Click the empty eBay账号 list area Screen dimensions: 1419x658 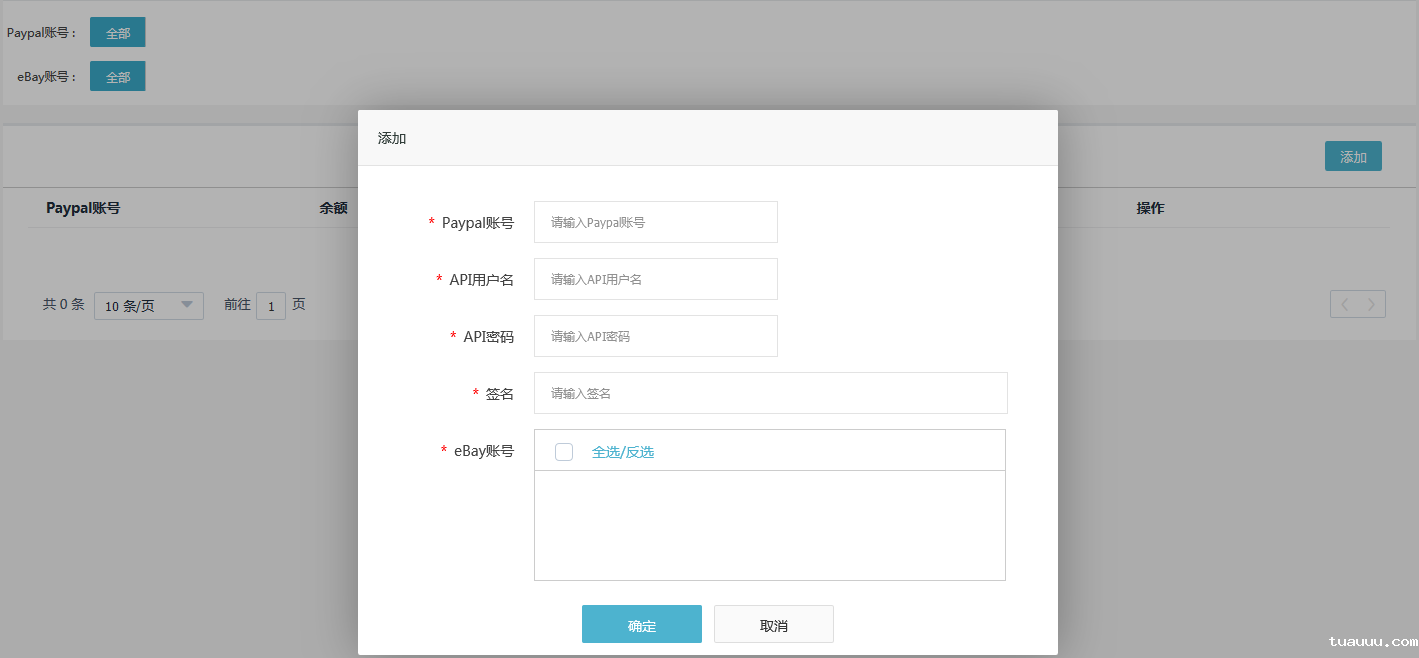point(769,525)
